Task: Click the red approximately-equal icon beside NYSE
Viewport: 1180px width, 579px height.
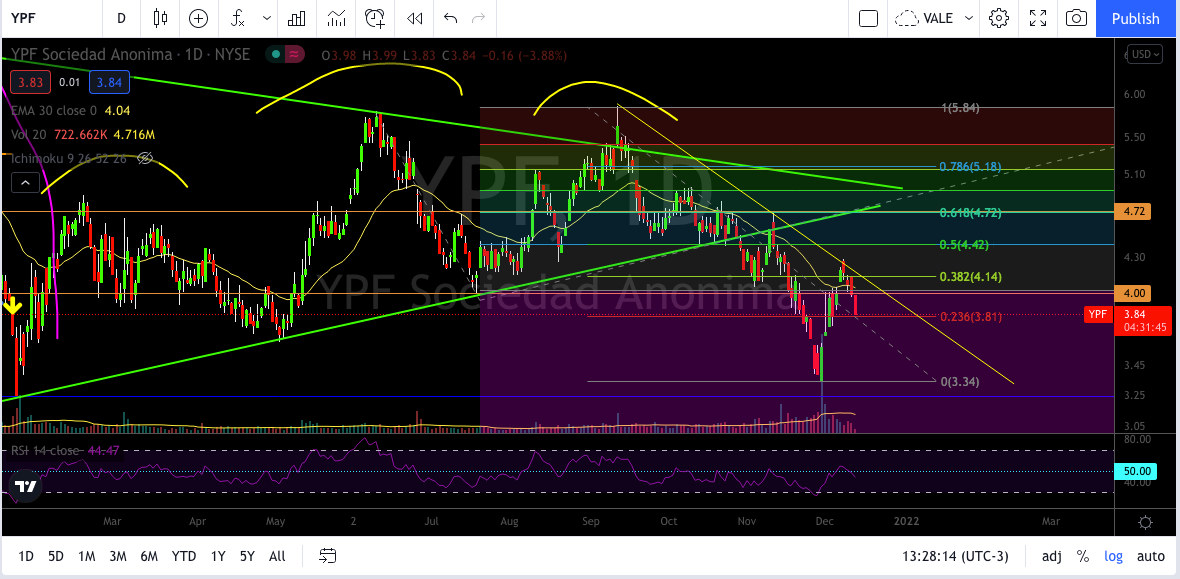Action: click(x=294, y=54)
